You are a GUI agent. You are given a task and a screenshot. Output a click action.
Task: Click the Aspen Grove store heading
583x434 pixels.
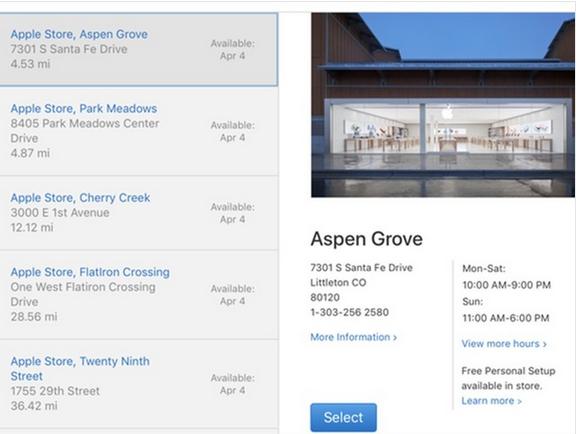[367, 238]
